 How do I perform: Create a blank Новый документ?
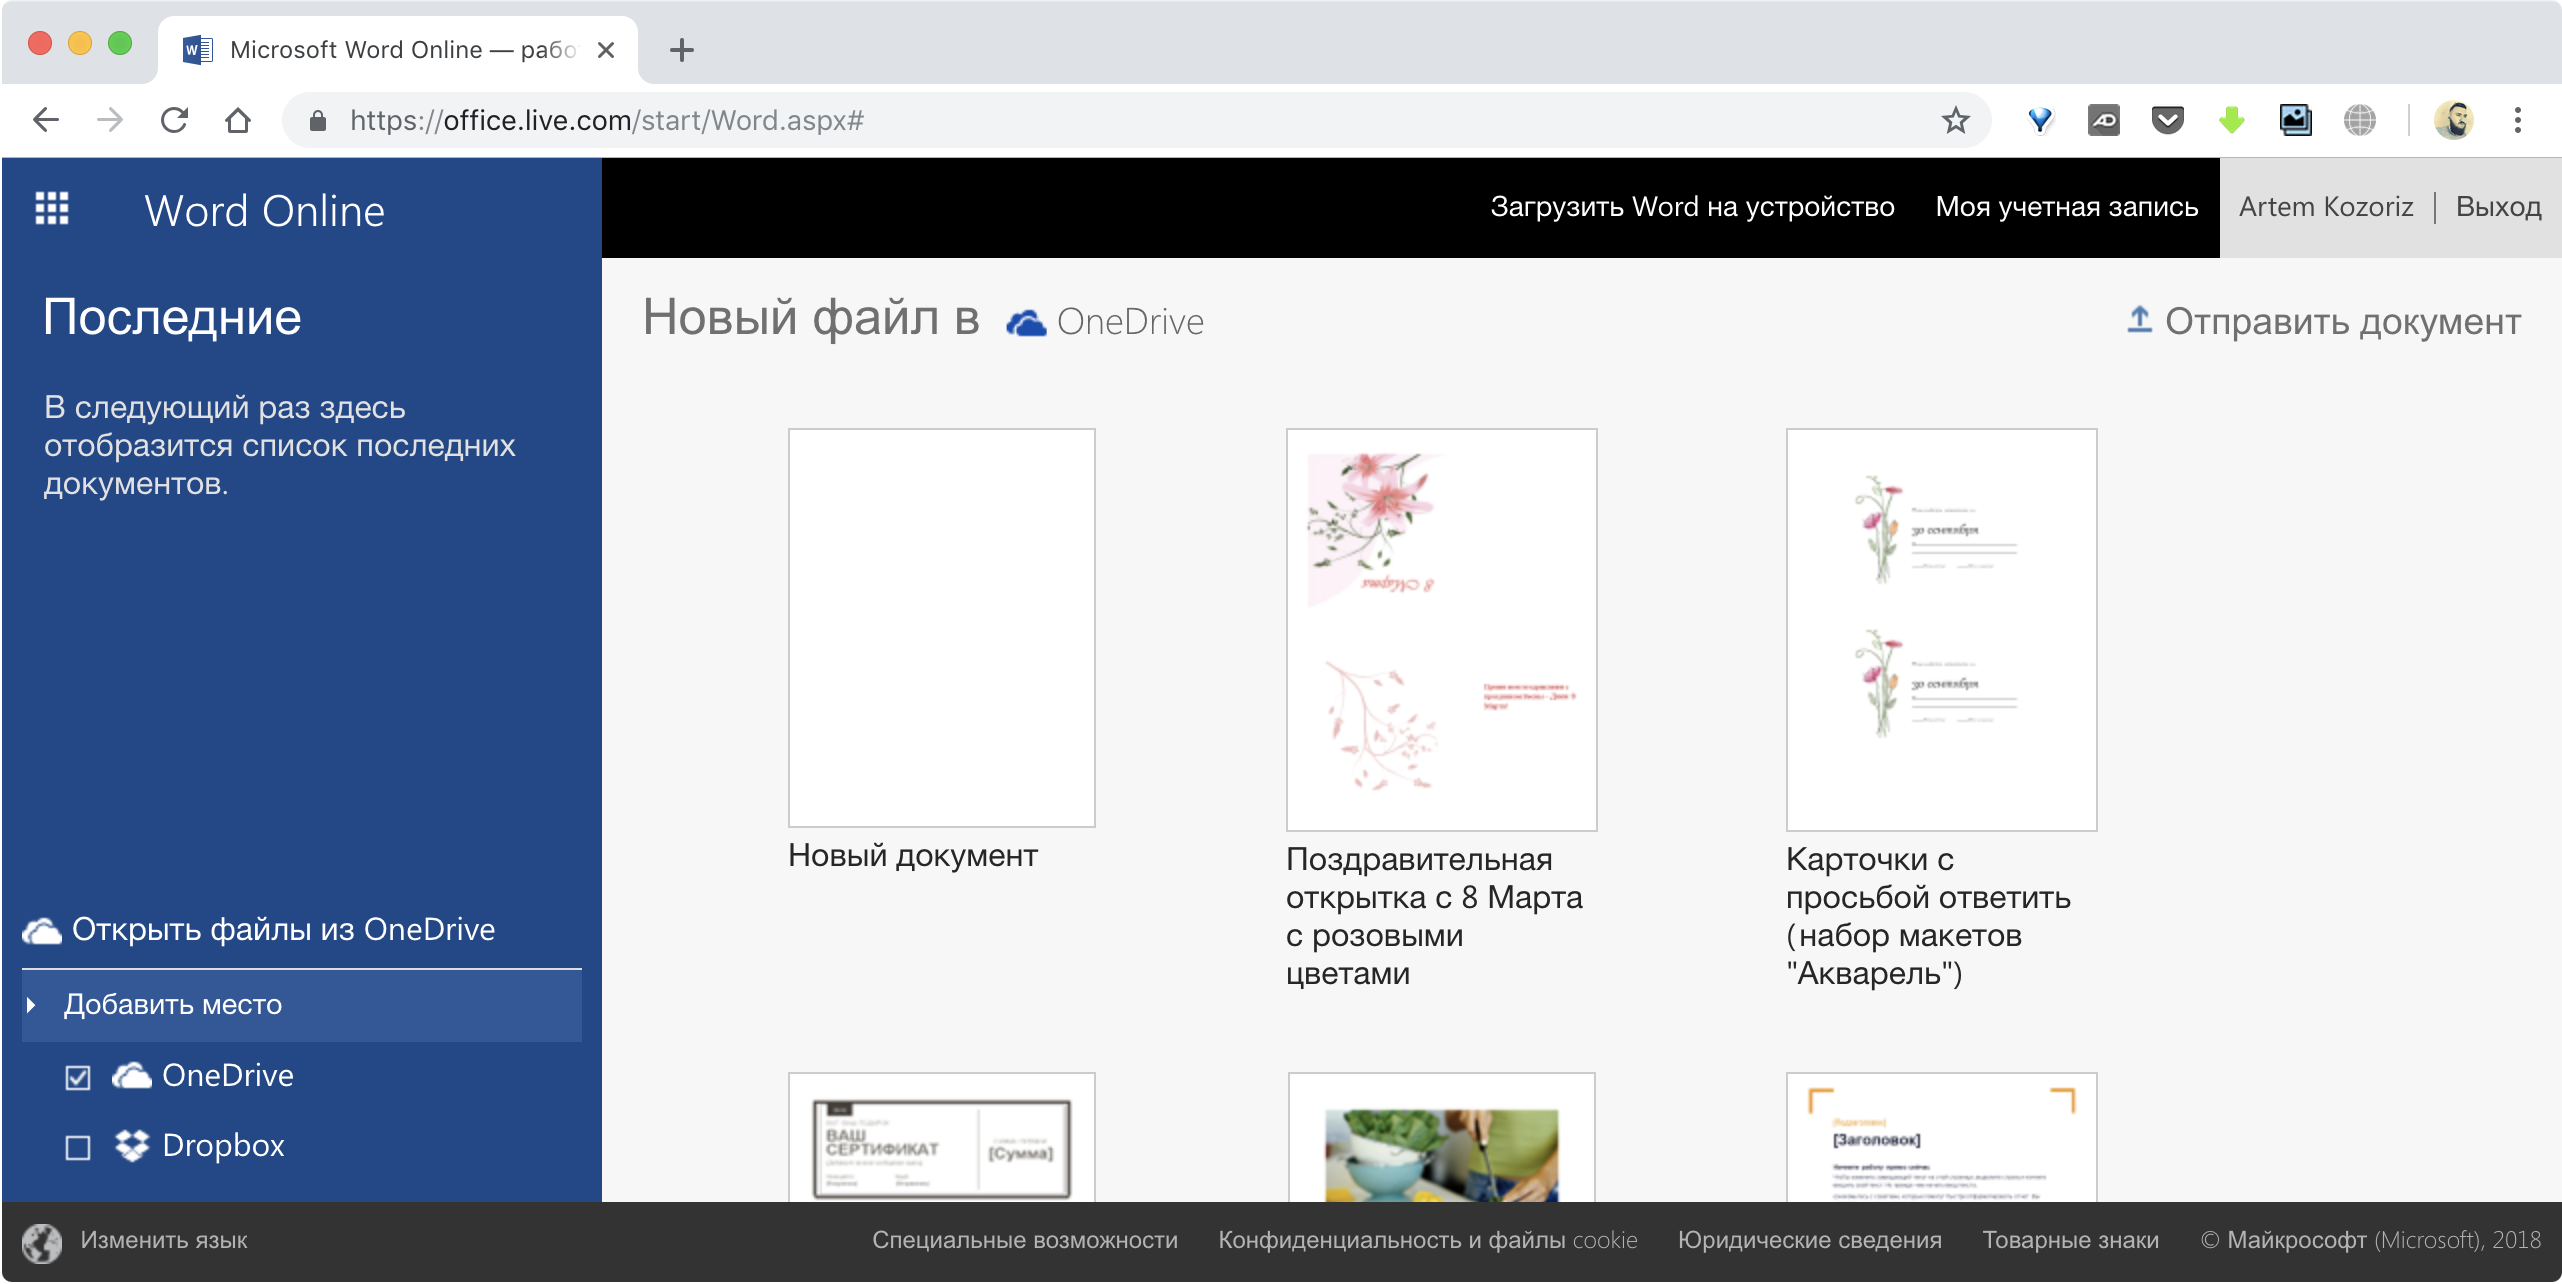click(x=942, y=628)
